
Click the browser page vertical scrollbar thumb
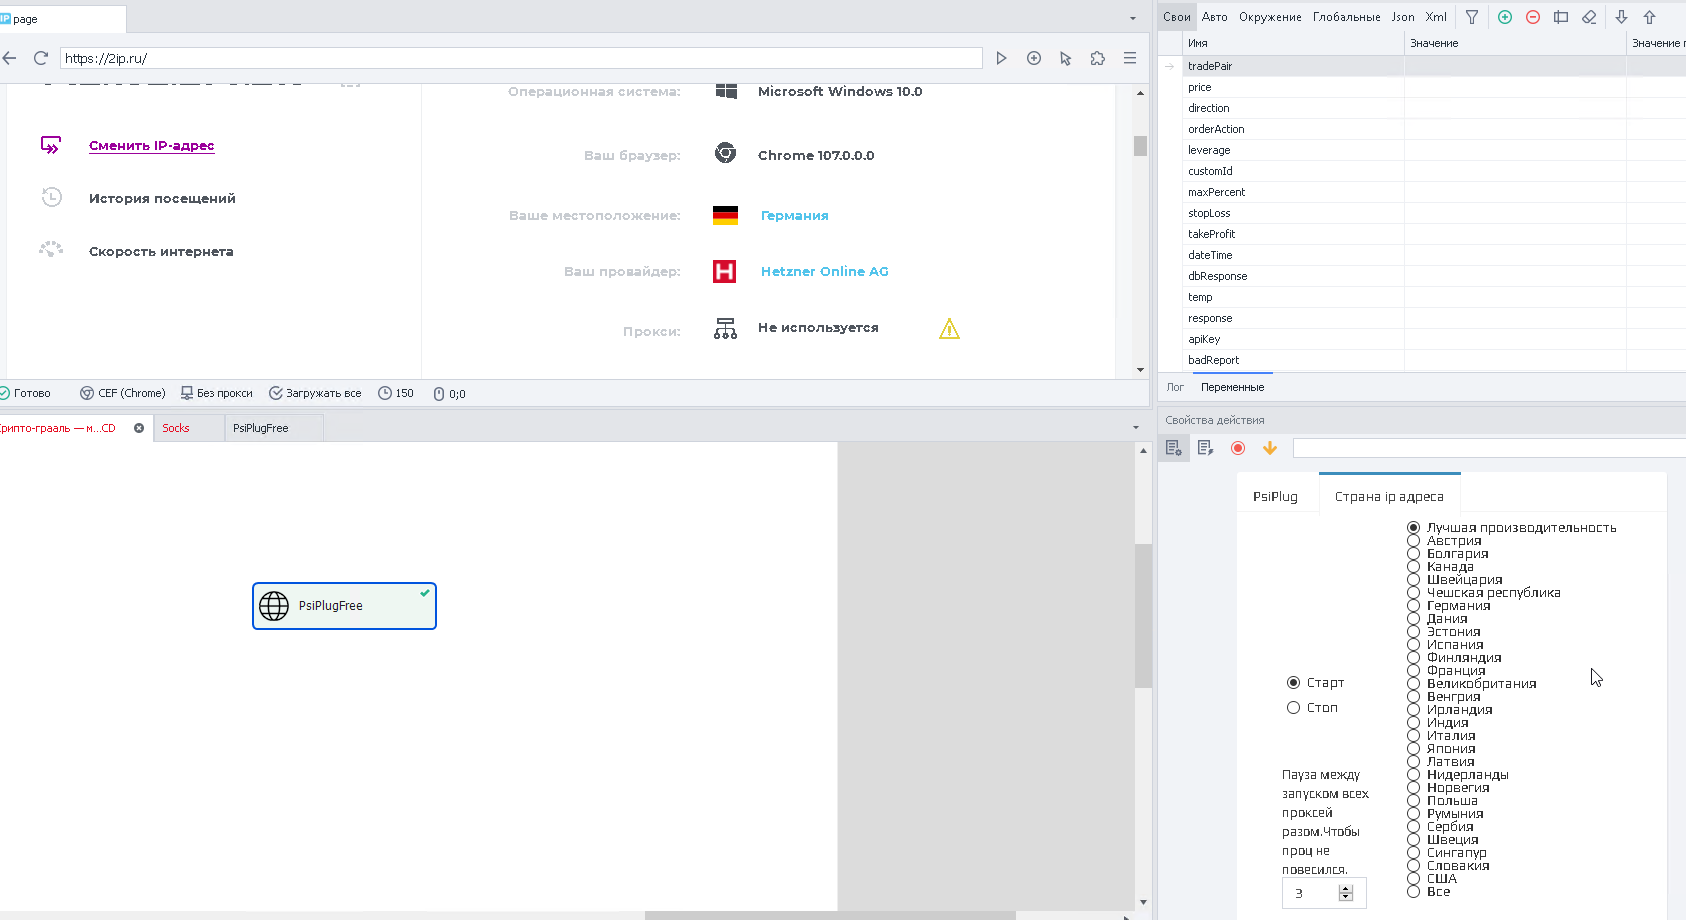pyautogui.click(x=1140, y=146)
